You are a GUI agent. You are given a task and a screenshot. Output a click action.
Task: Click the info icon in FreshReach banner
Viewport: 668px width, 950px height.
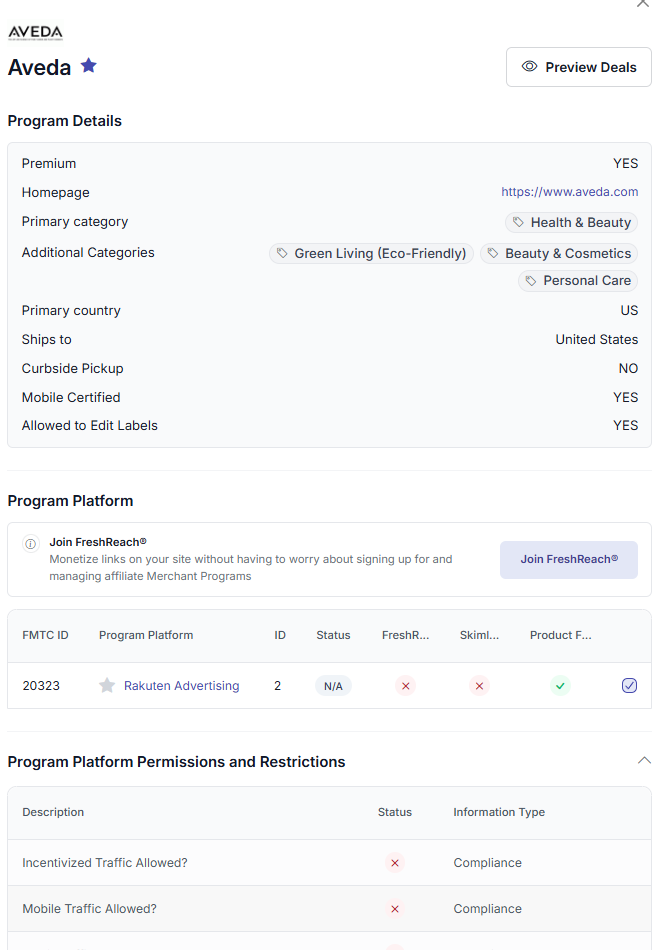pos(31,544)
